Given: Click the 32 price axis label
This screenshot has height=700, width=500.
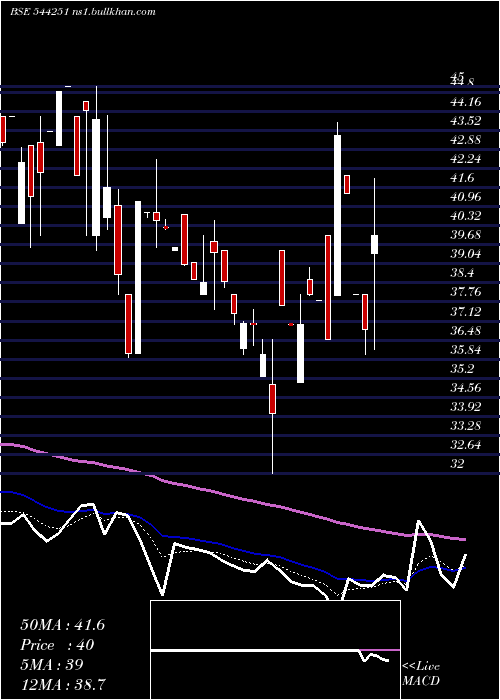Looking at the screenshot, I should (457, 464).
